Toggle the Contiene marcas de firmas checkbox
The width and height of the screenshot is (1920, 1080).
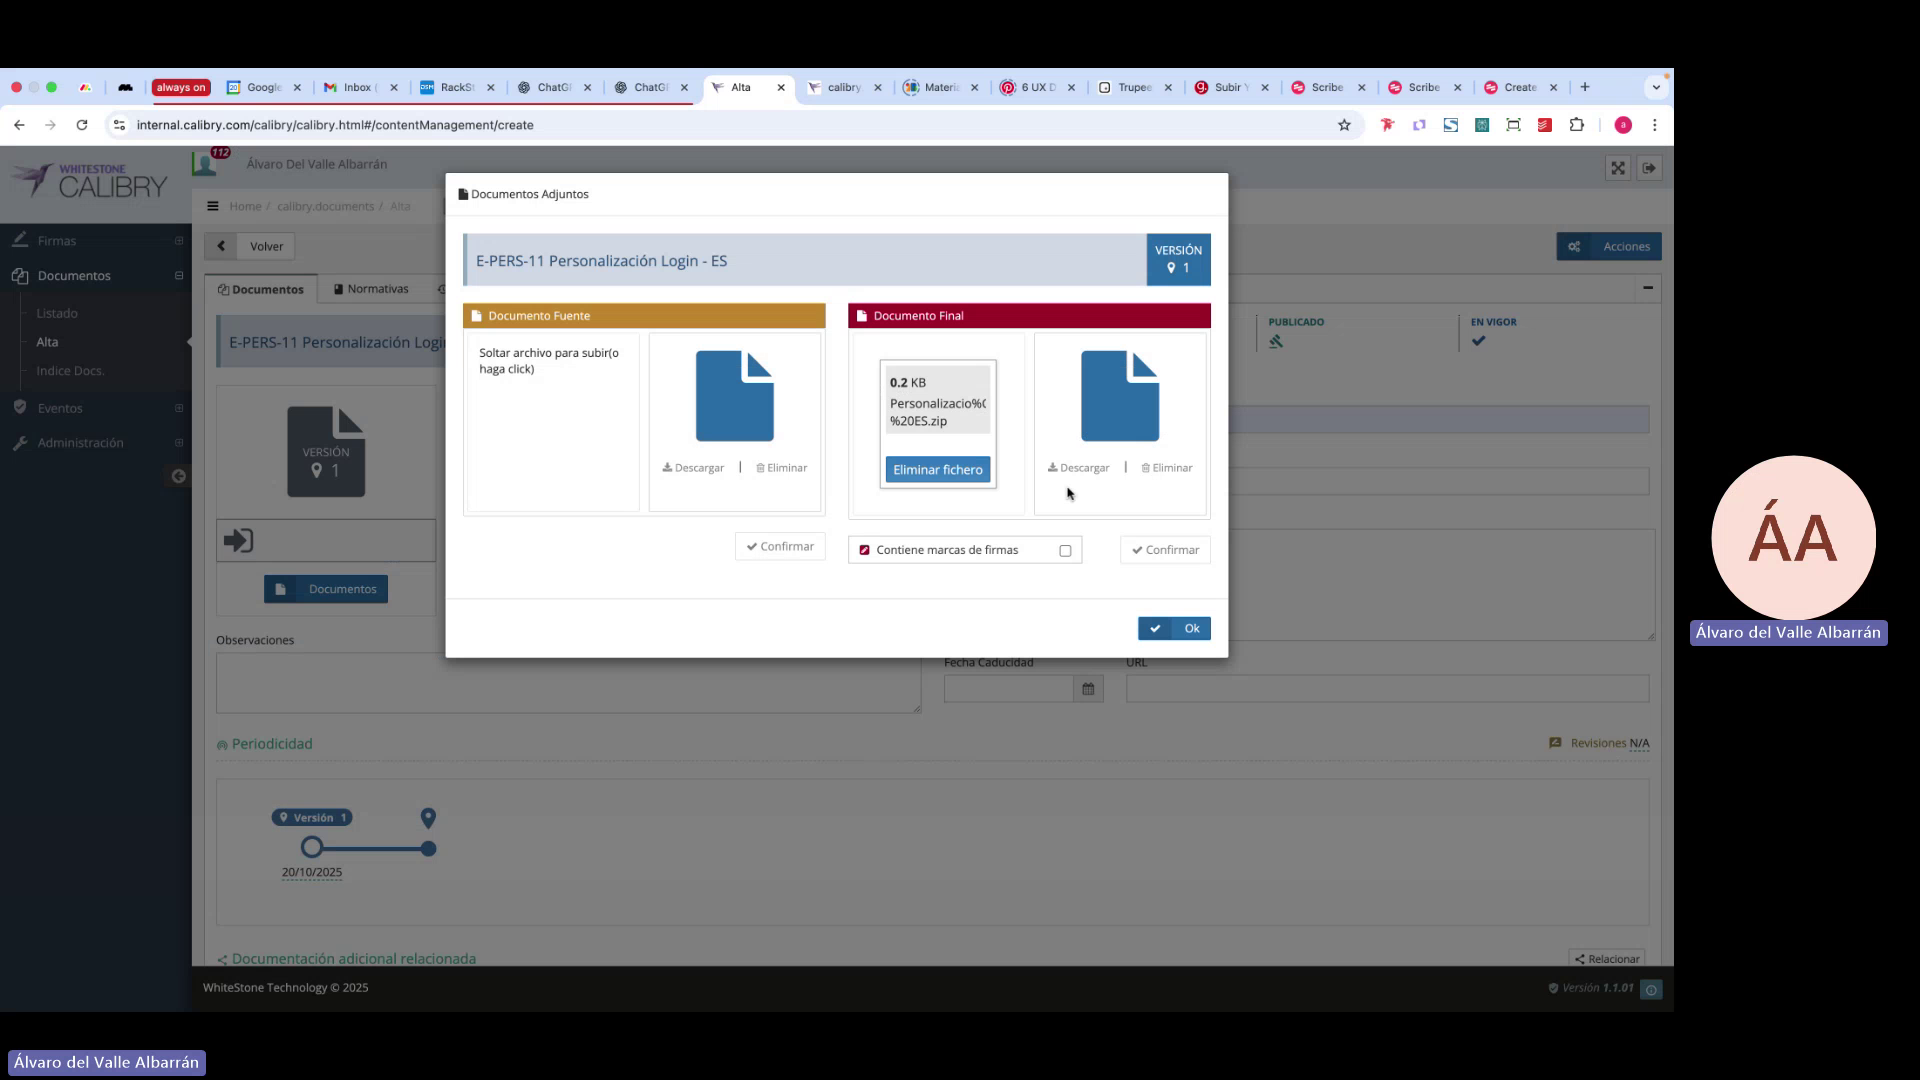pyautogui.click(x=1065, y=550)
